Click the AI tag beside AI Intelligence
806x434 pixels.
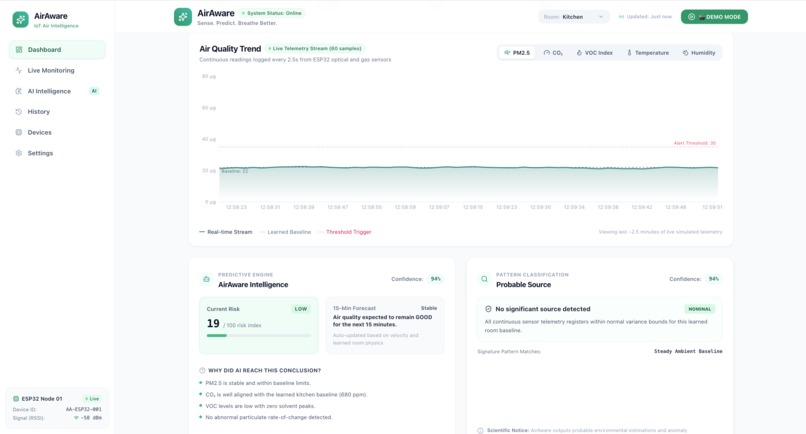pos(94,91)
